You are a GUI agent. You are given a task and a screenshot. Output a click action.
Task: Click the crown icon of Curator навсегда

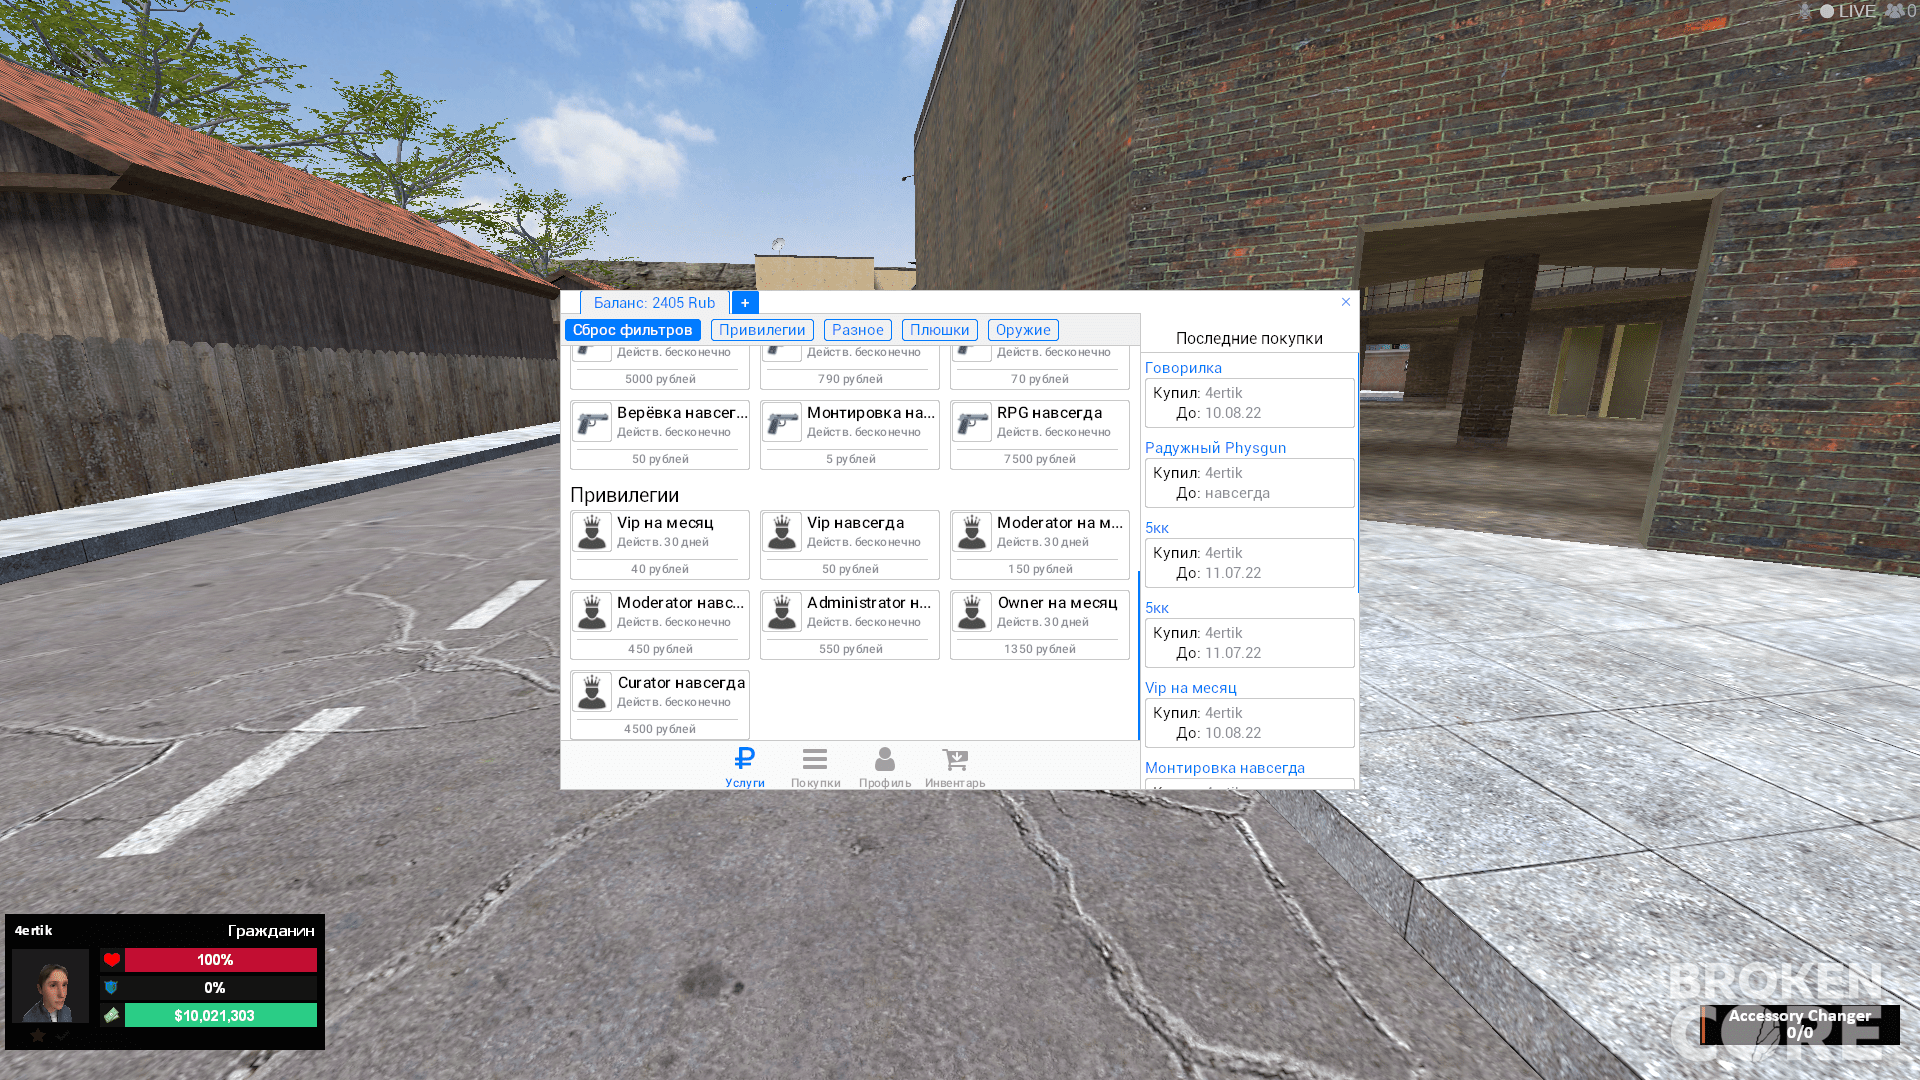[592, 692]
